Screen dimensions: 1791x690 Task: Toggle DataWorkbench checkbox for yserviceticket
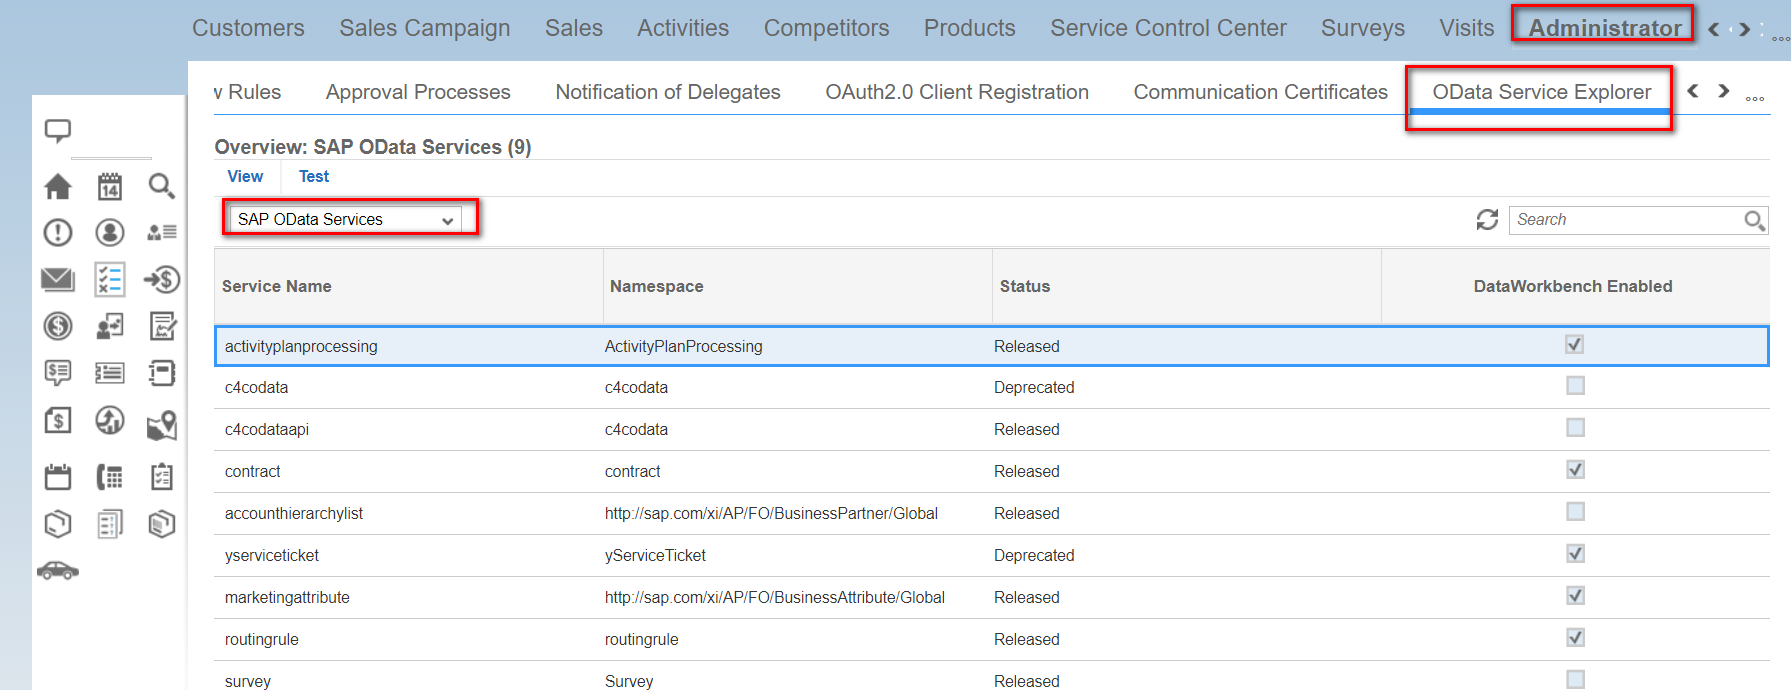1575,554
